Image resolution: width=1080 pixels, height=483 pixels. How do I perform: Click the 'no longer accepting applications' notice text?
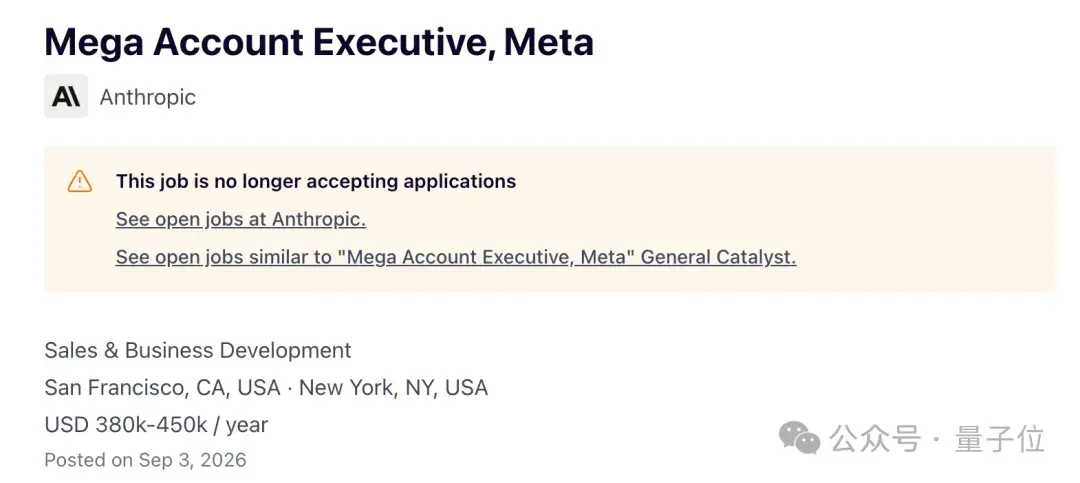(316, 181)
